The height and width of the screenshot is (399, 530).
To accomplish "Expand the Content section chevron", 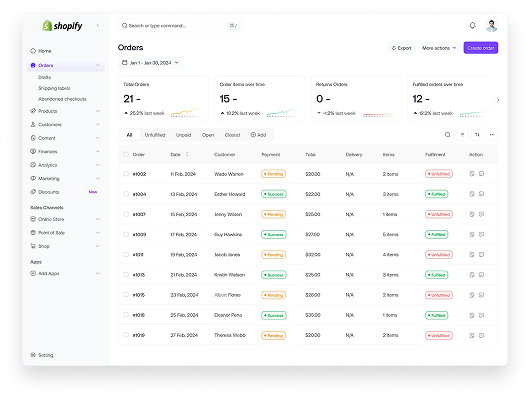I will [x=97, y=138].
